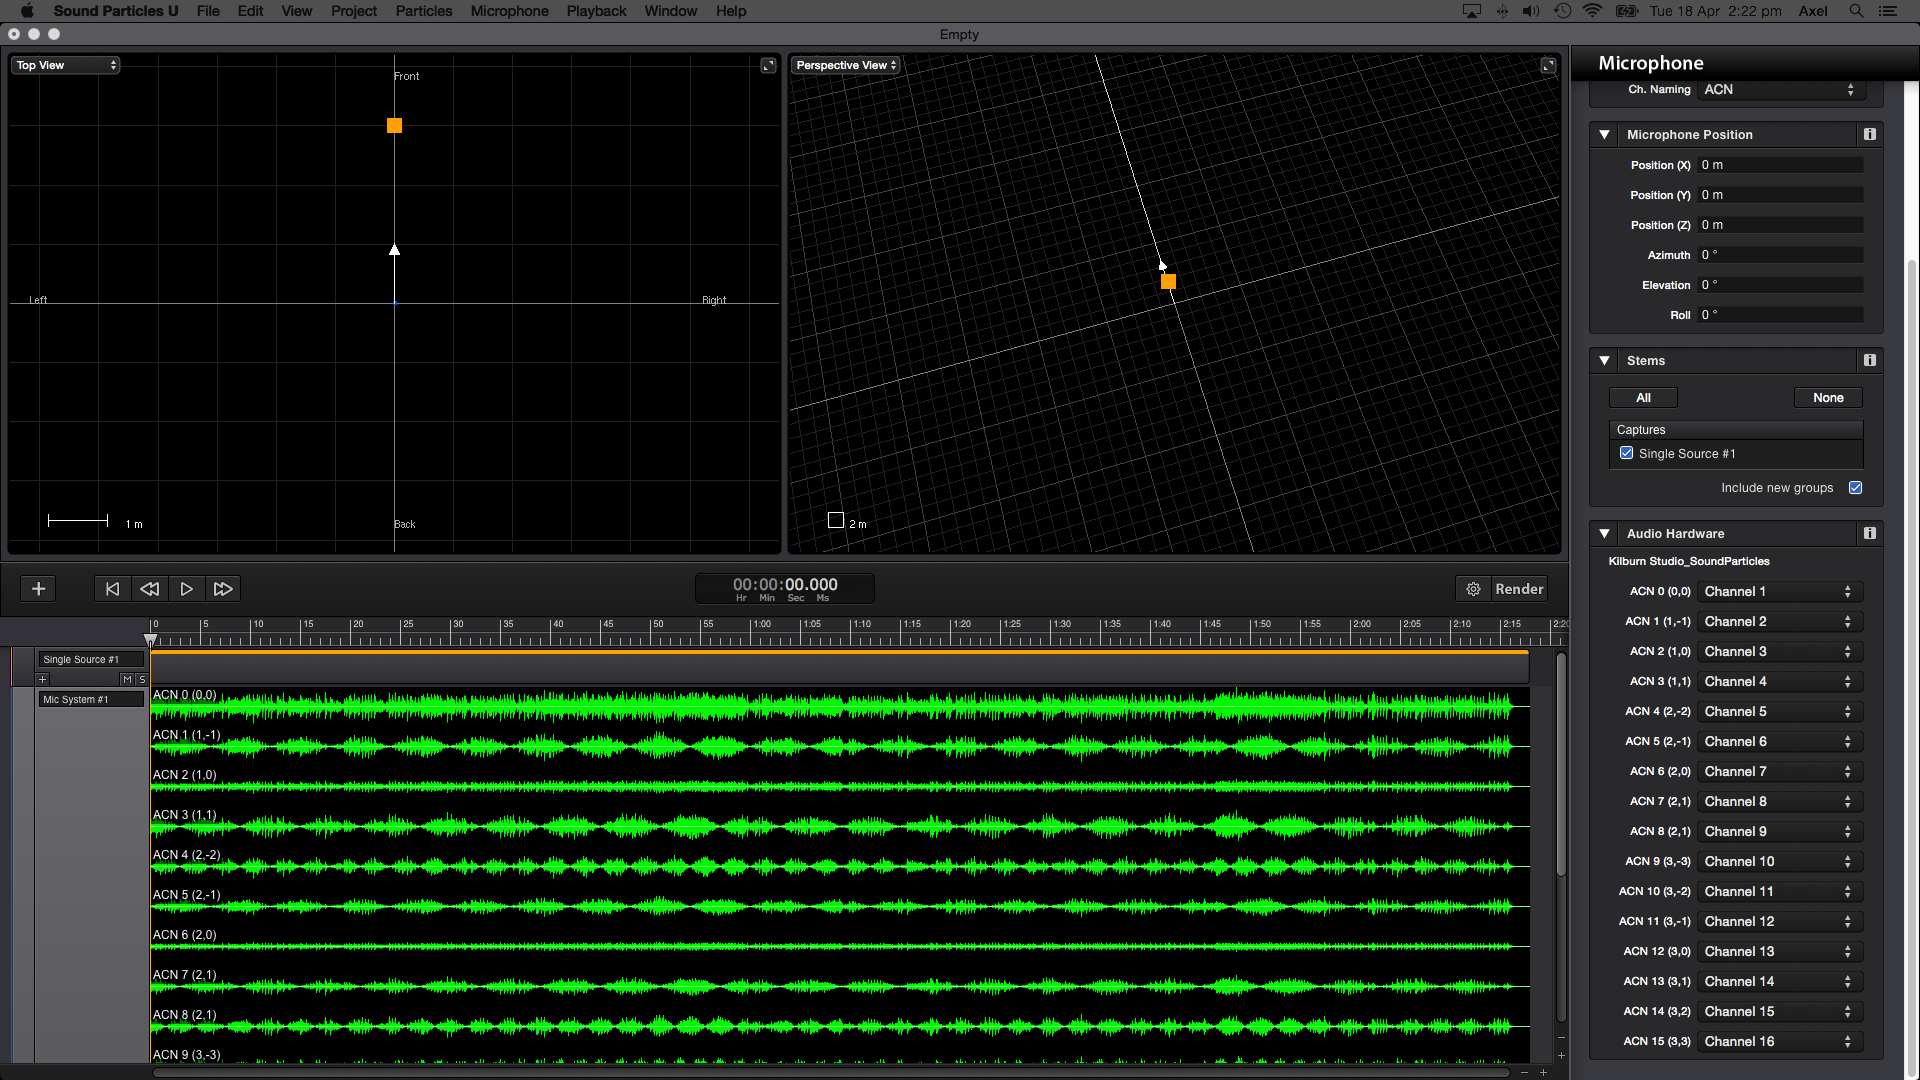The width and height of the screenshot is (1920, 1080).
Task: Maximize the Perspective View panel
Action: [x=1548, y=65]
